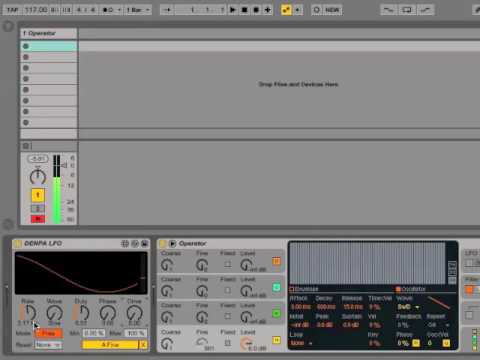Arm the track with red record button
The height and width of the screenshot is (360, 480).
click(38, 219)
